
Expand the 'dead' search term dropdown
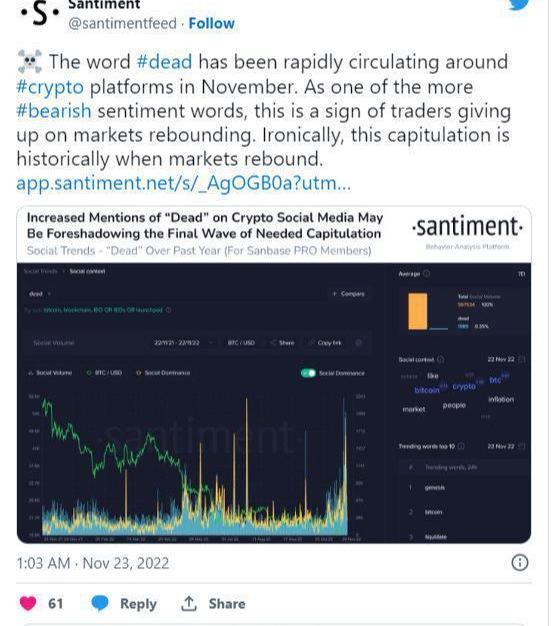pyautogui.click(x=40, y=294)
